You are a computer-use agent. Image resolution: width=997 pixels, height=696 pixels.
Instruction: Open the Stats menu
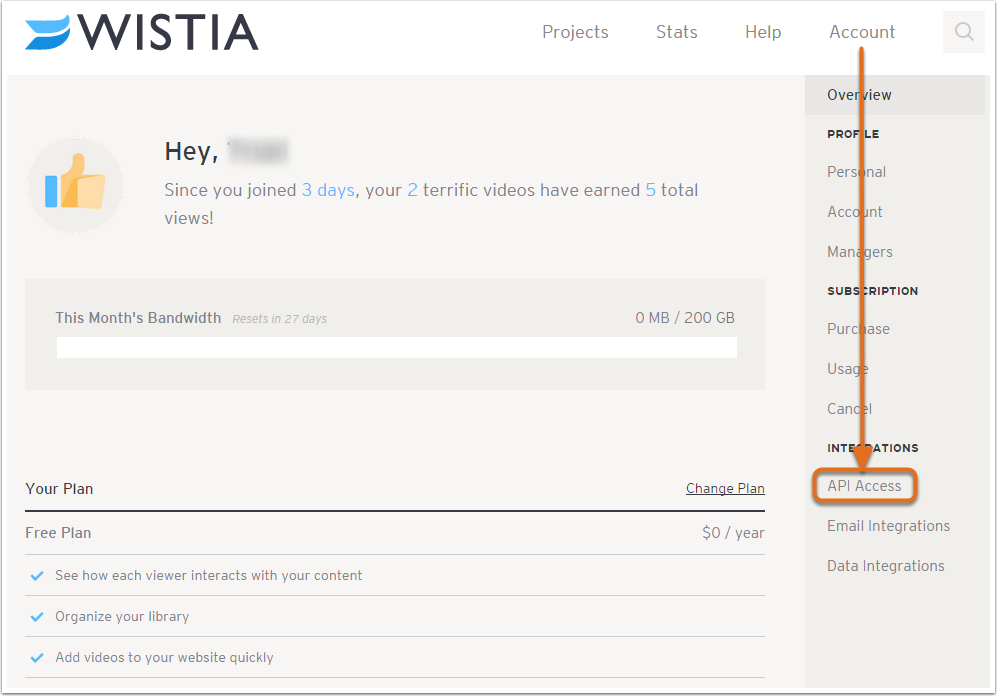tap(677, 32)
